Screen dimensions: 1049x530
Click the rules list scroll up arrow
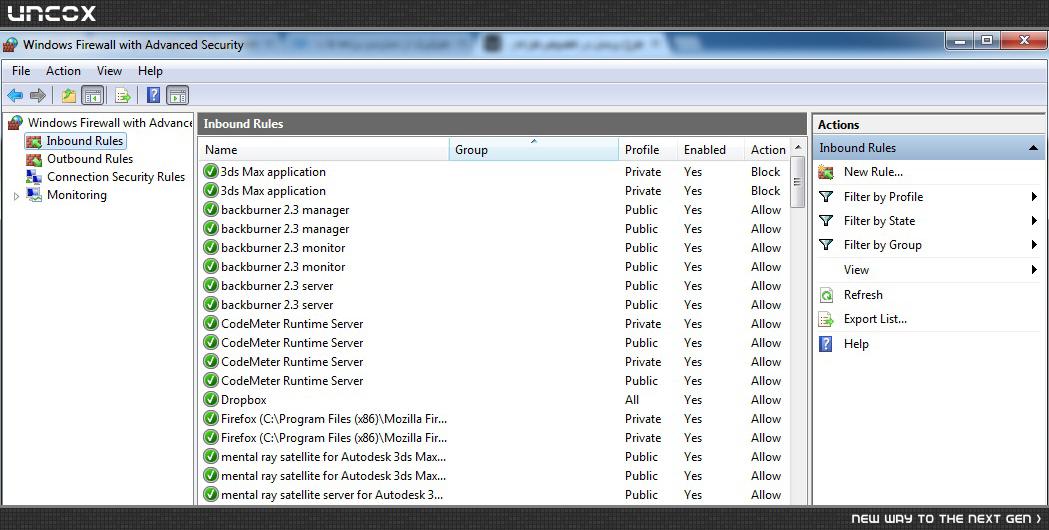pos(797,147)
